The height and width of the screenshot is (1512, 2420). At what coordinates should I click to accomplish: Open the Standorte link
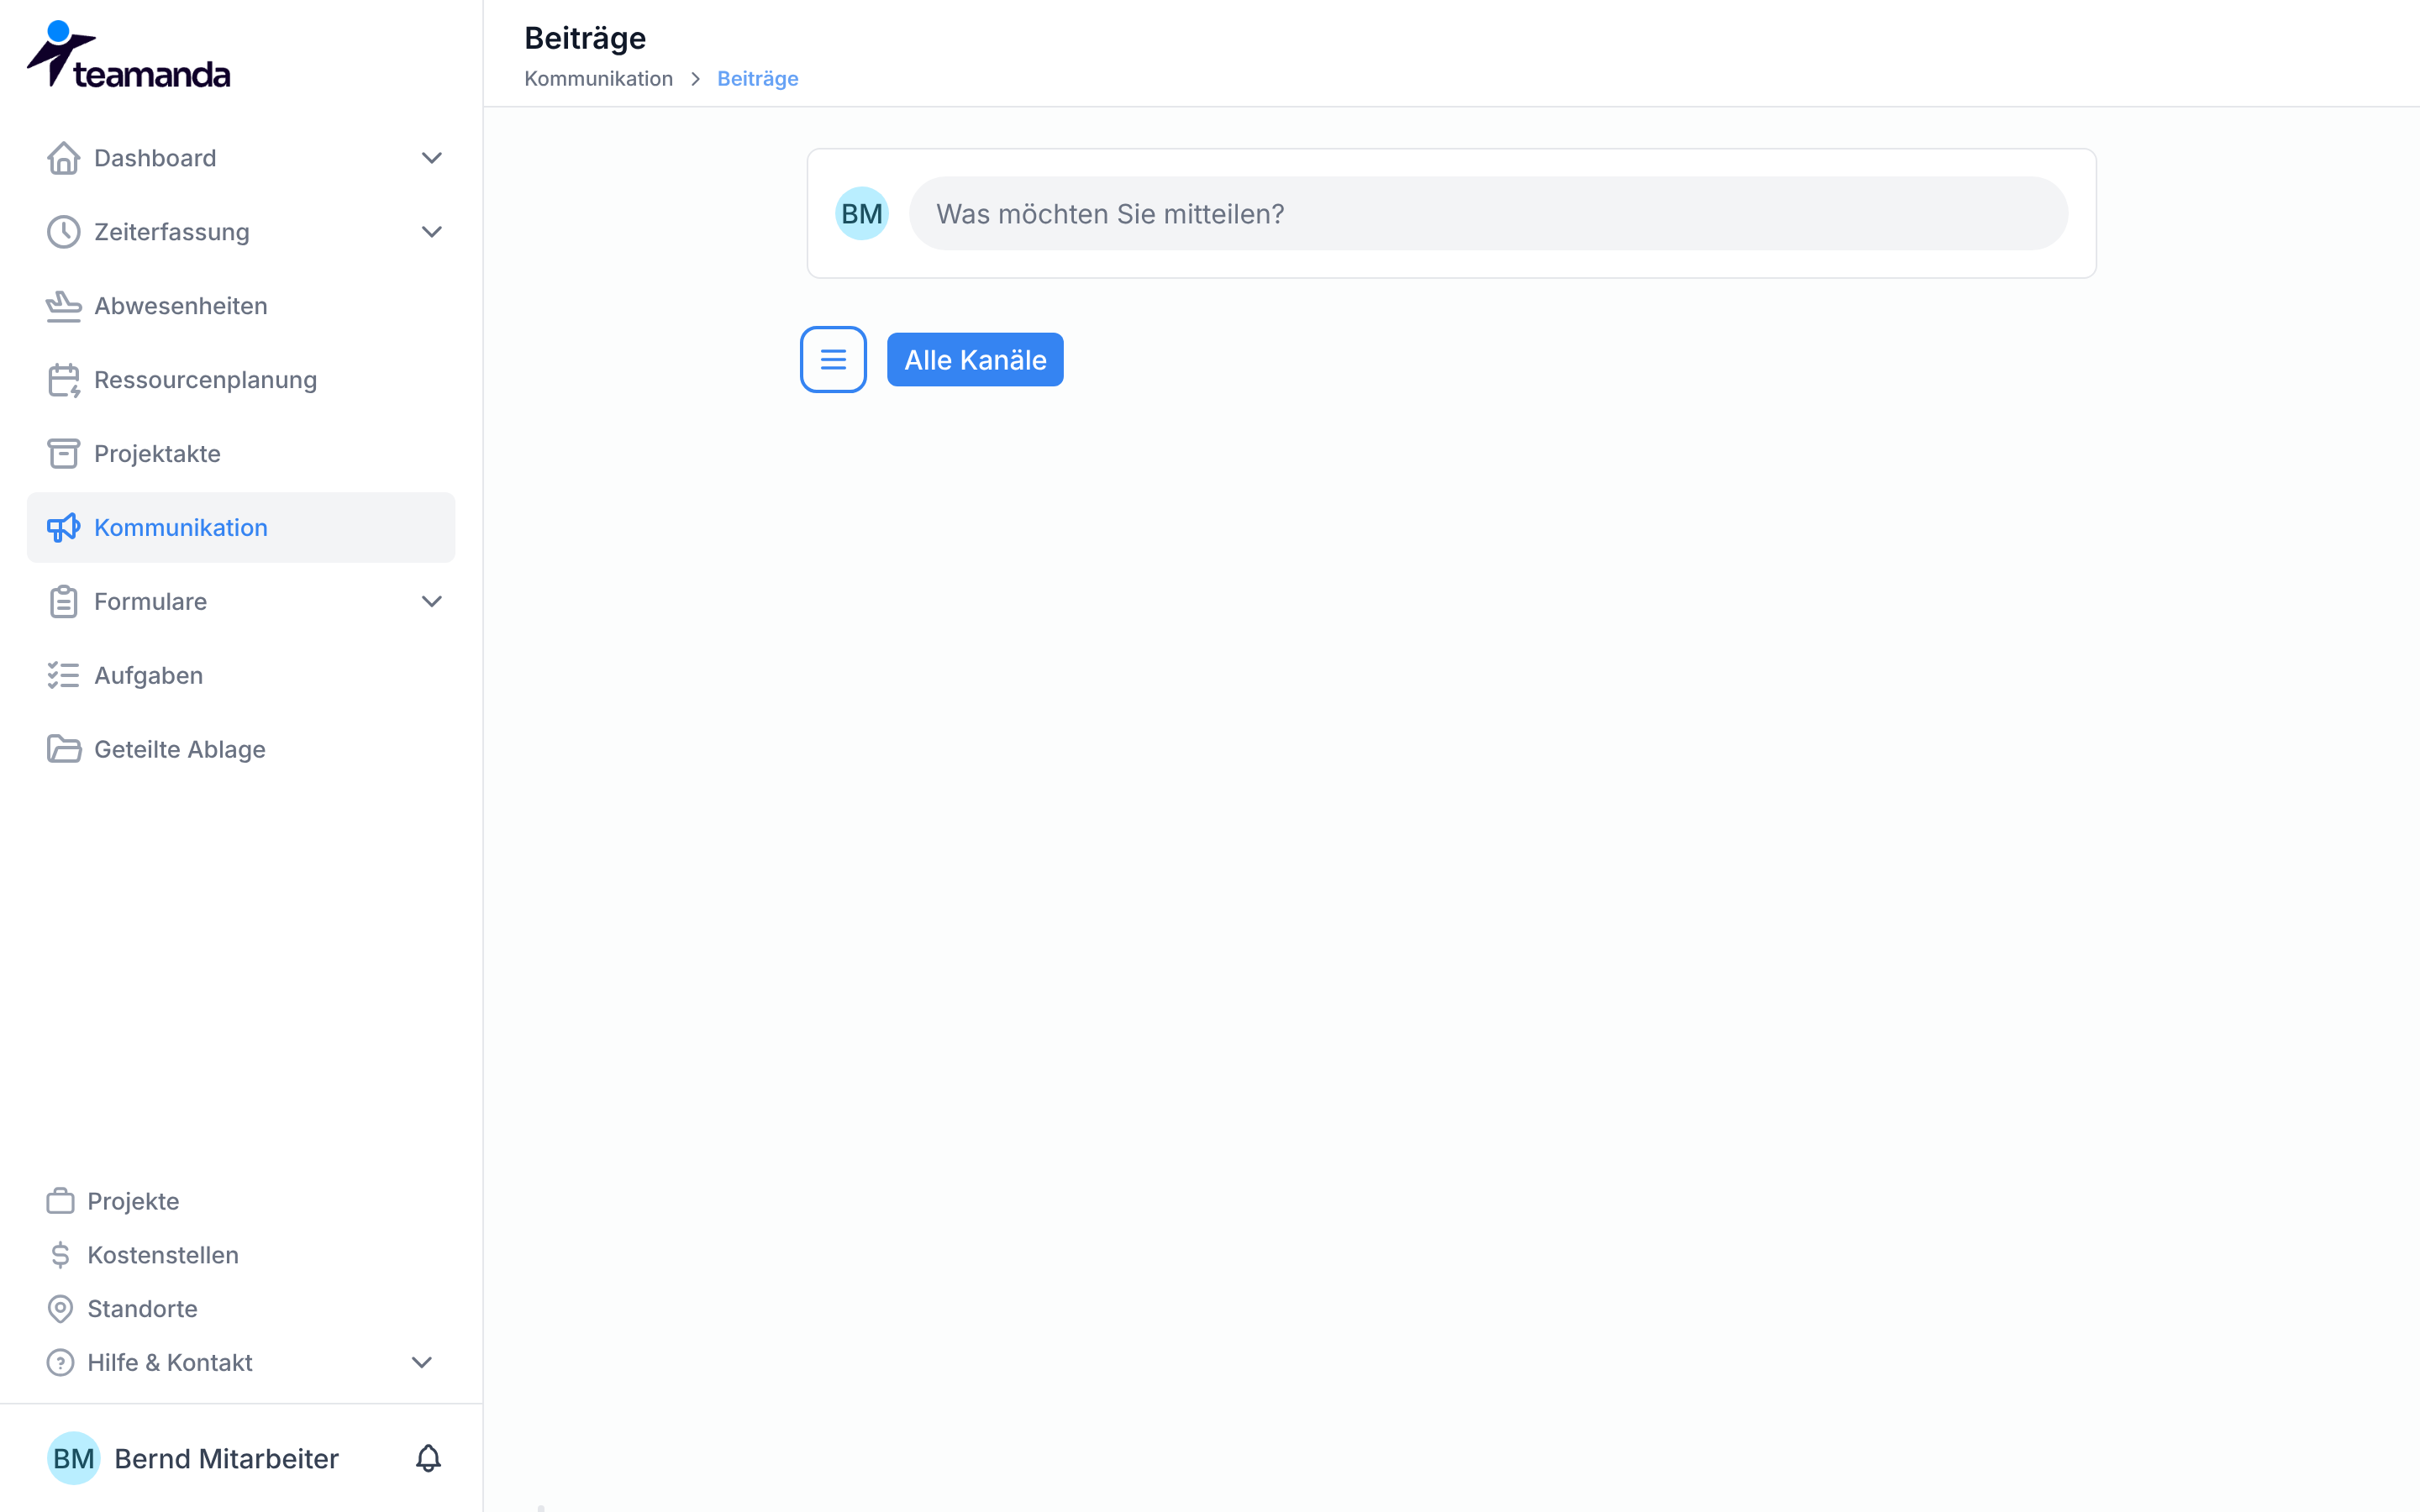coord(142,1309)
